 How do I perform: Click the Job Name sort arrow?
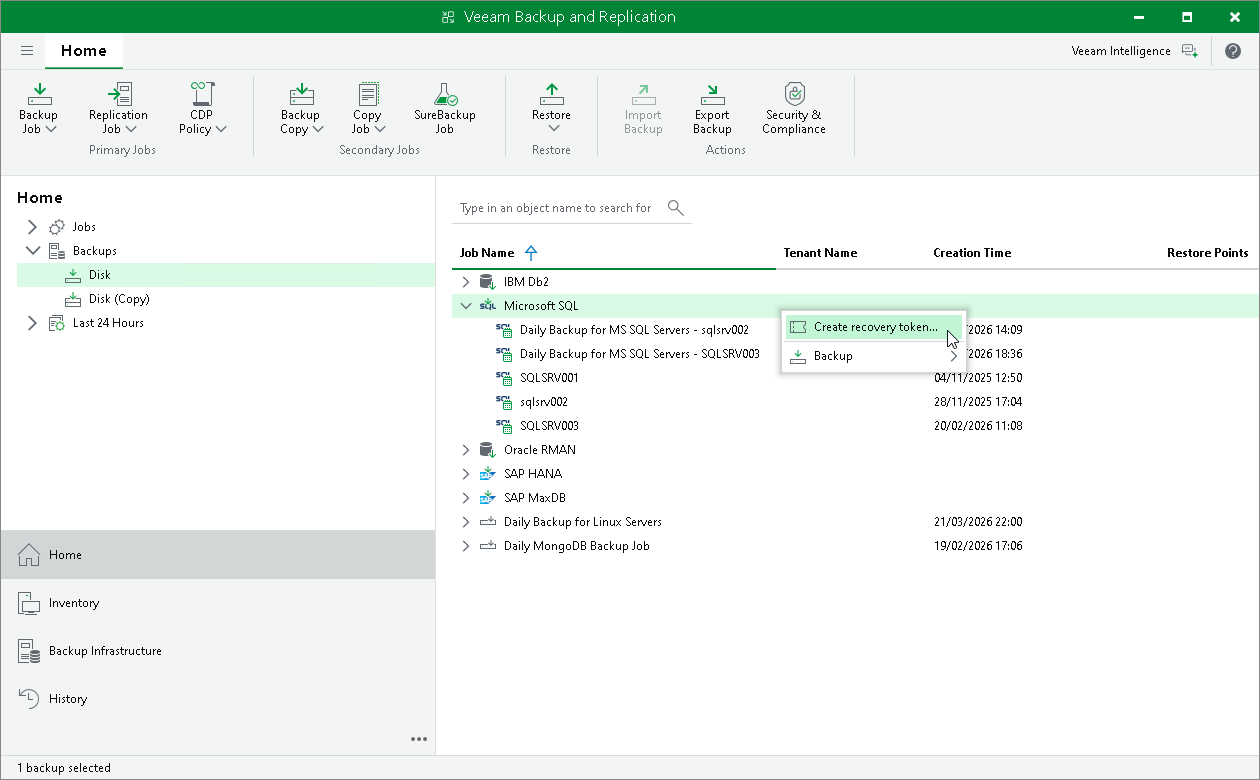531,253
